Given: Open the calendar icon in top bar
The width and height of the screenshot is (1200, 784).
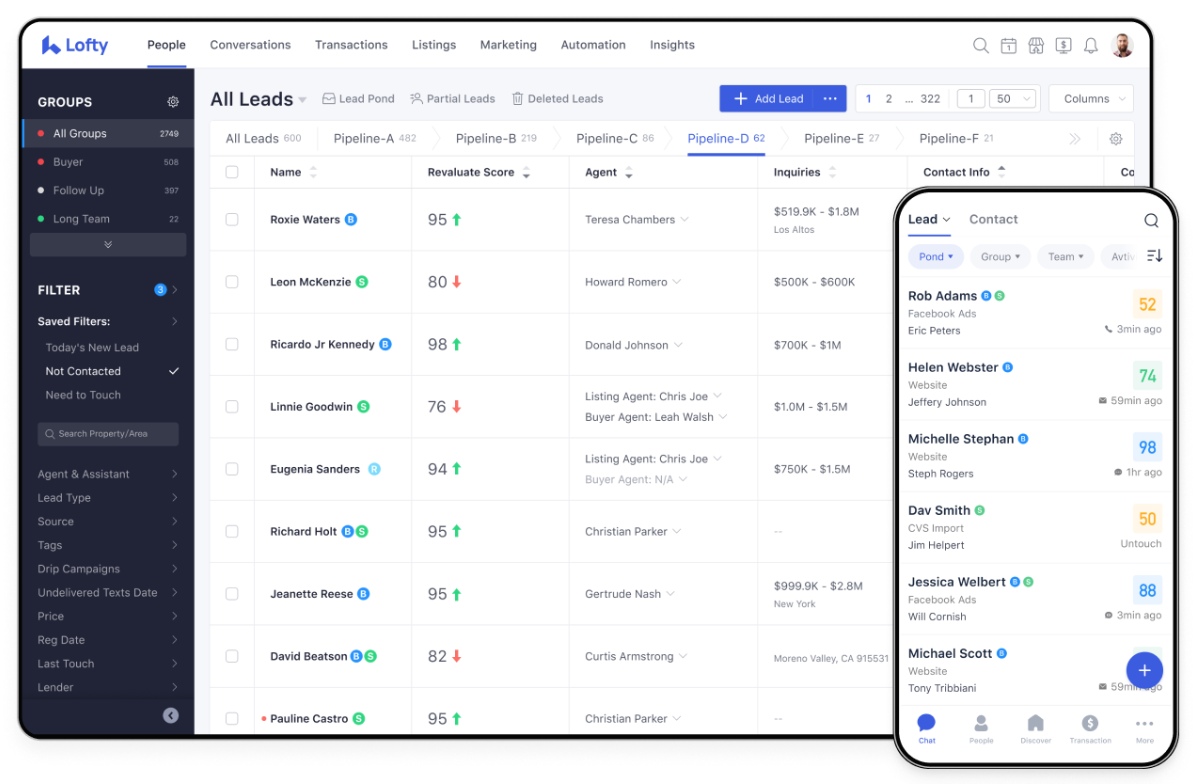Looking at the screenshot, I should click(1009, 45).
